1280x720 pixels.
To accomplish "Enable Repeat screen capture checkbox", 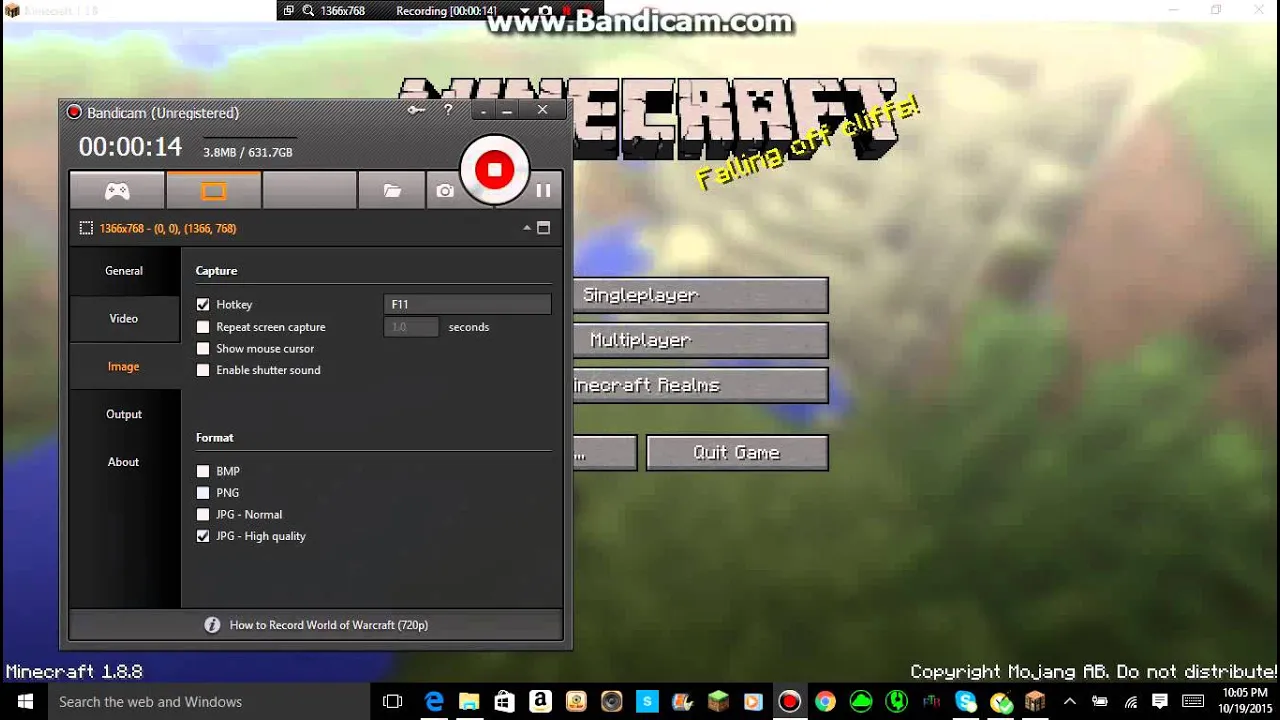I will (203, 327).
